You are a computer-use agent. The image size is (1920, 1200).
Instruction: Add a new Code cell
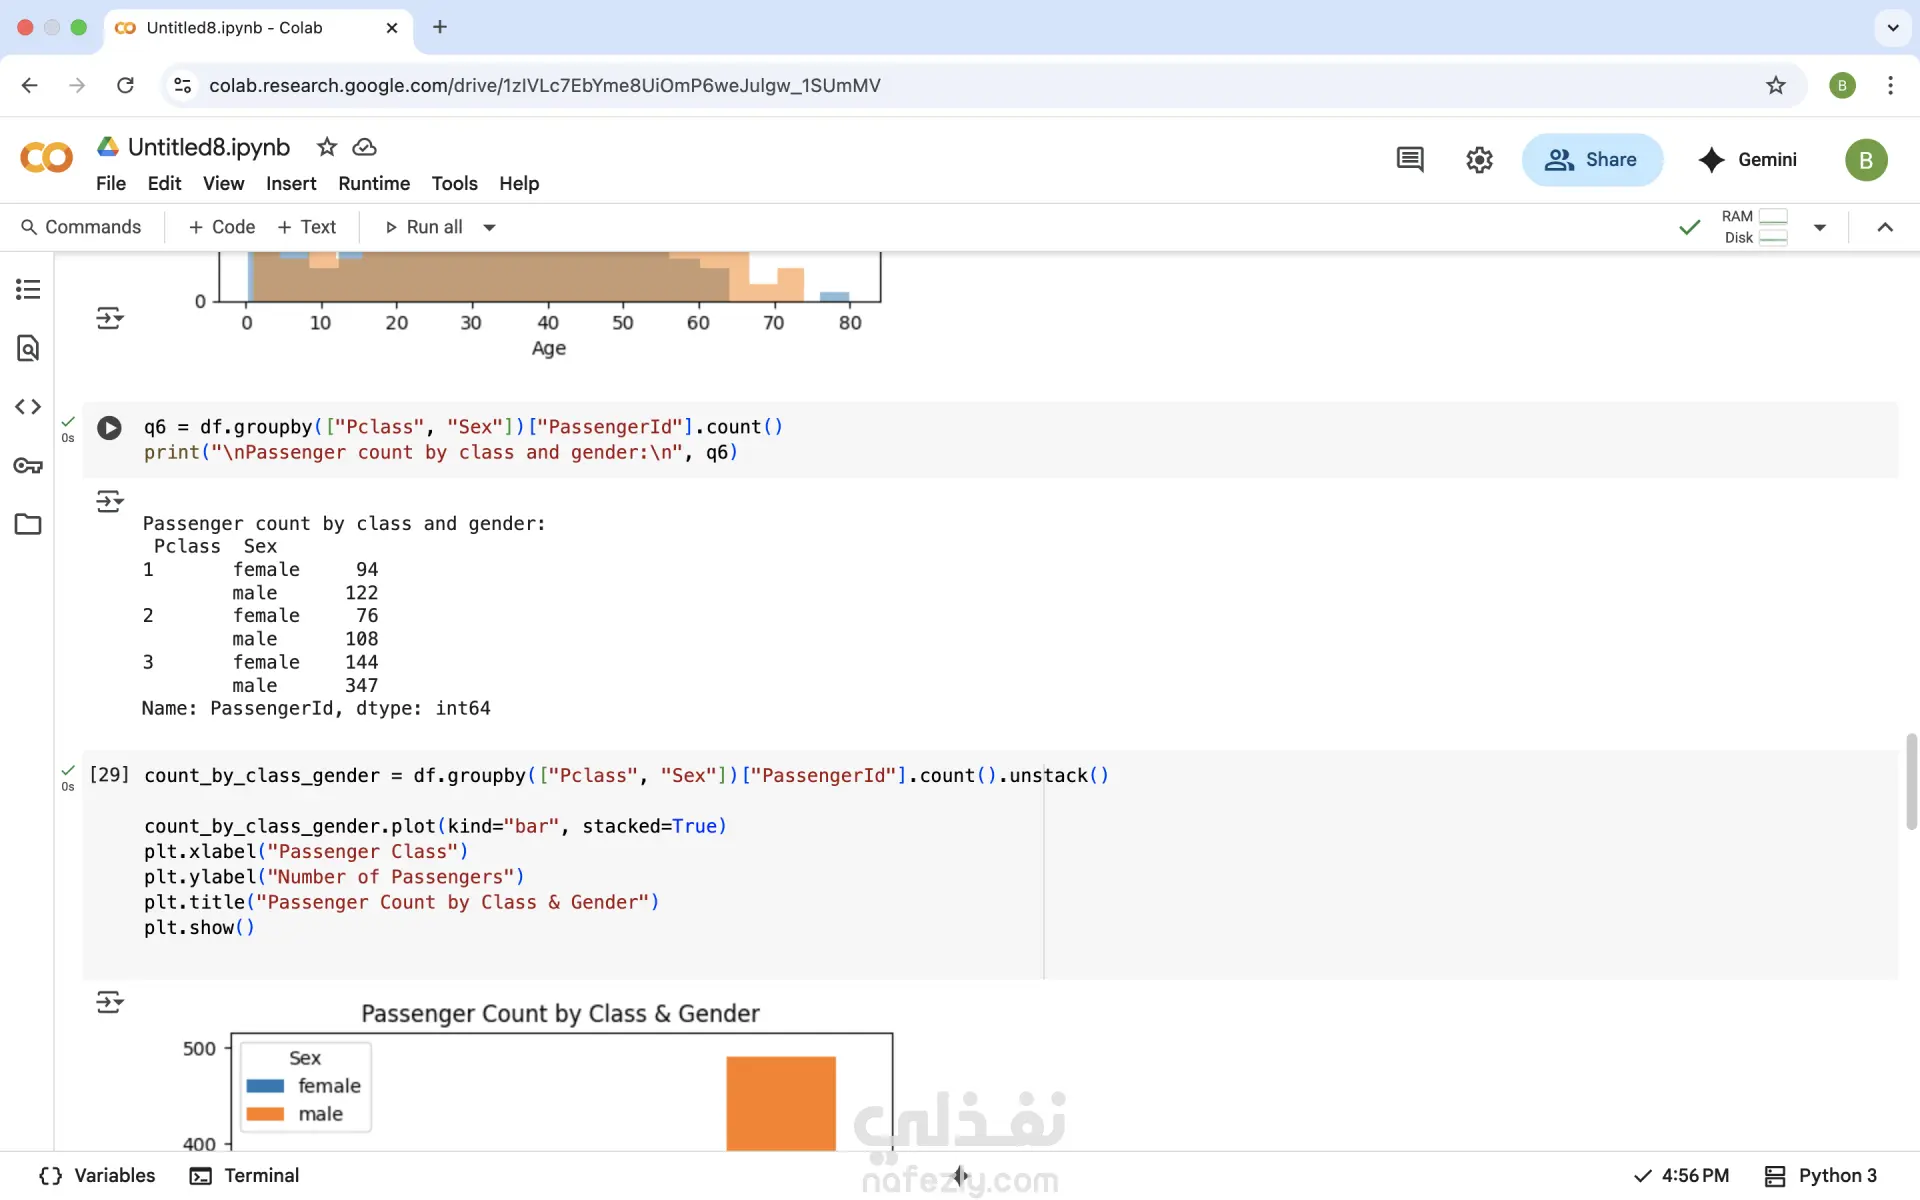pyautogui.click(x=222, y=228)
